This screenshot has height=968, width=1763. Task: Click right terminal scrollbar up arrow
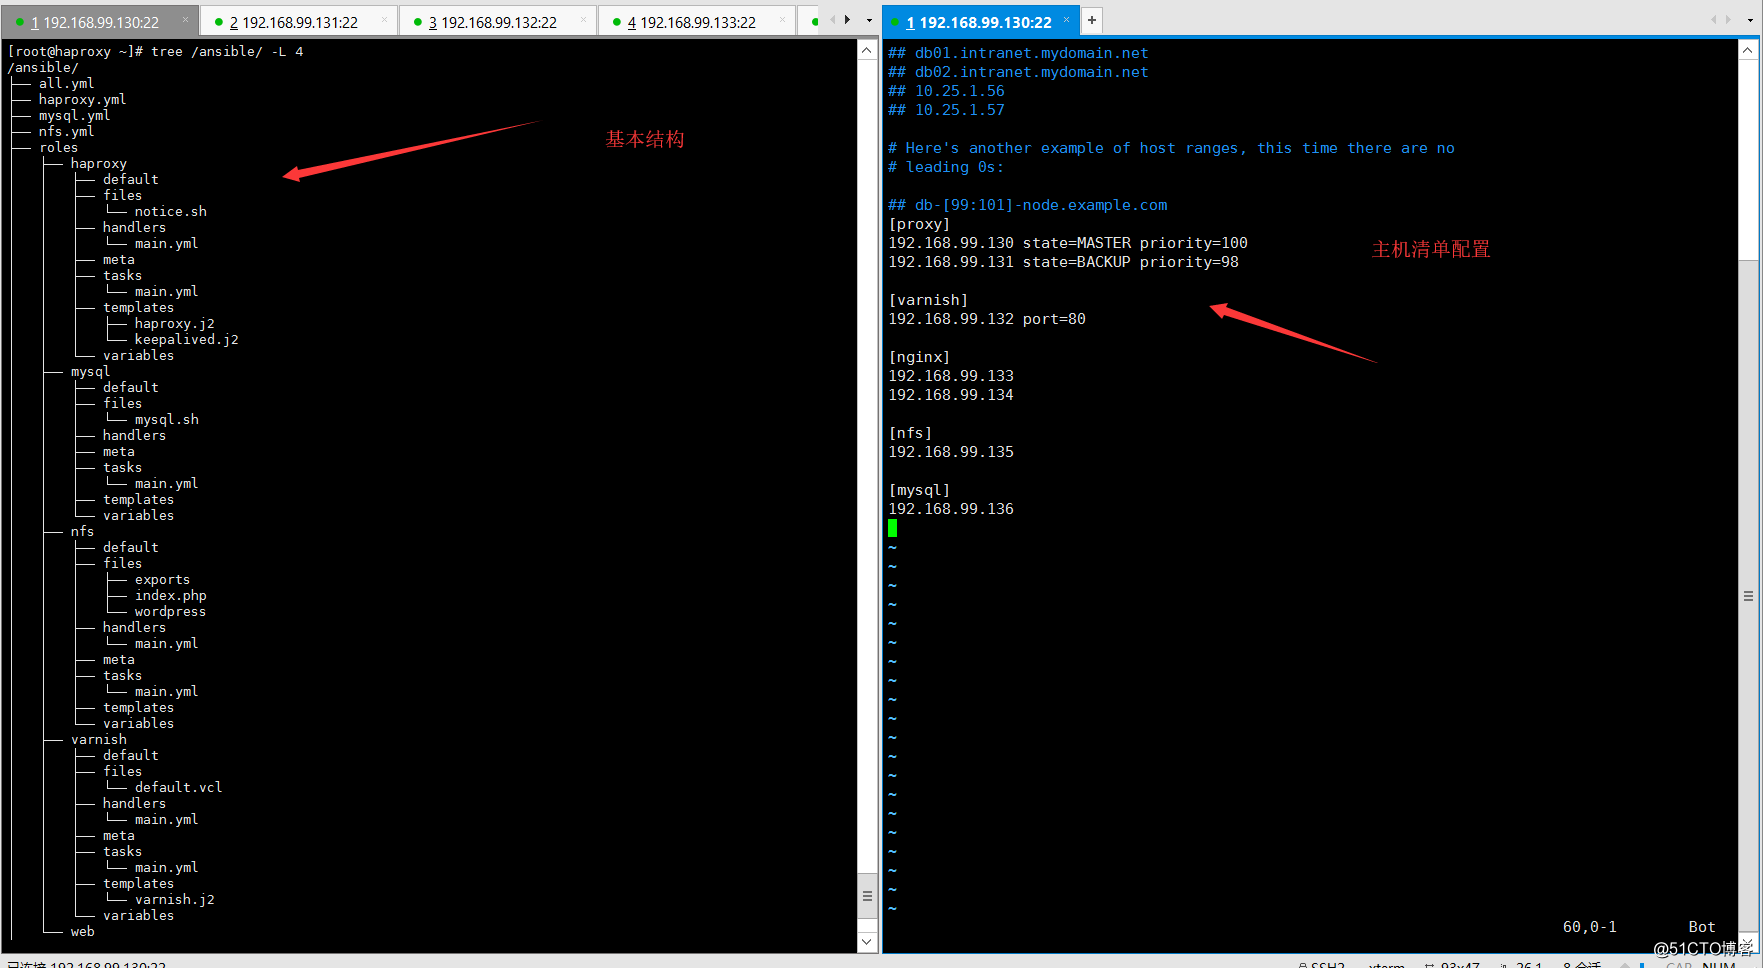[1748, 50]
